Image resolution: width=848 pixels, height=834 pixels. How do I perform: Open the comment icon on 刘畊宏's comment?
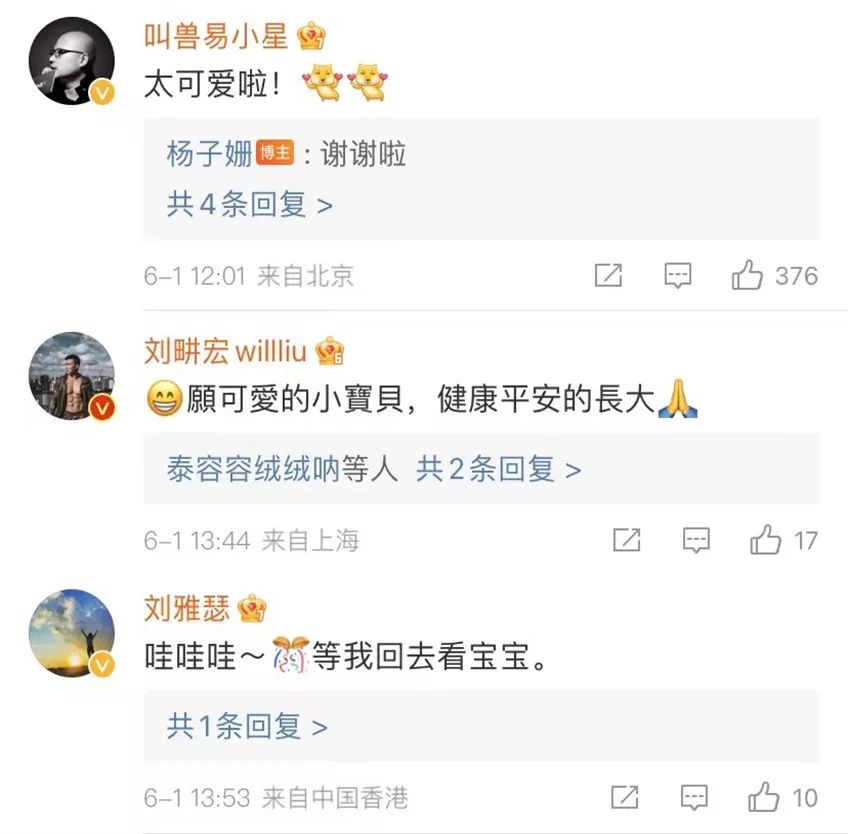(696, 540)
